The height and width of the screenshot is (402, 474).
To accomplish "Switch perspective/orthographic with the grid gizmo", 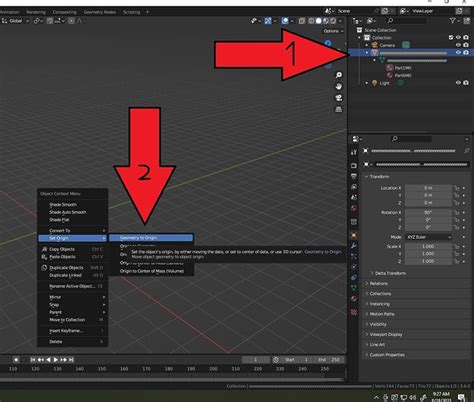I will click(x=338, y=109).
